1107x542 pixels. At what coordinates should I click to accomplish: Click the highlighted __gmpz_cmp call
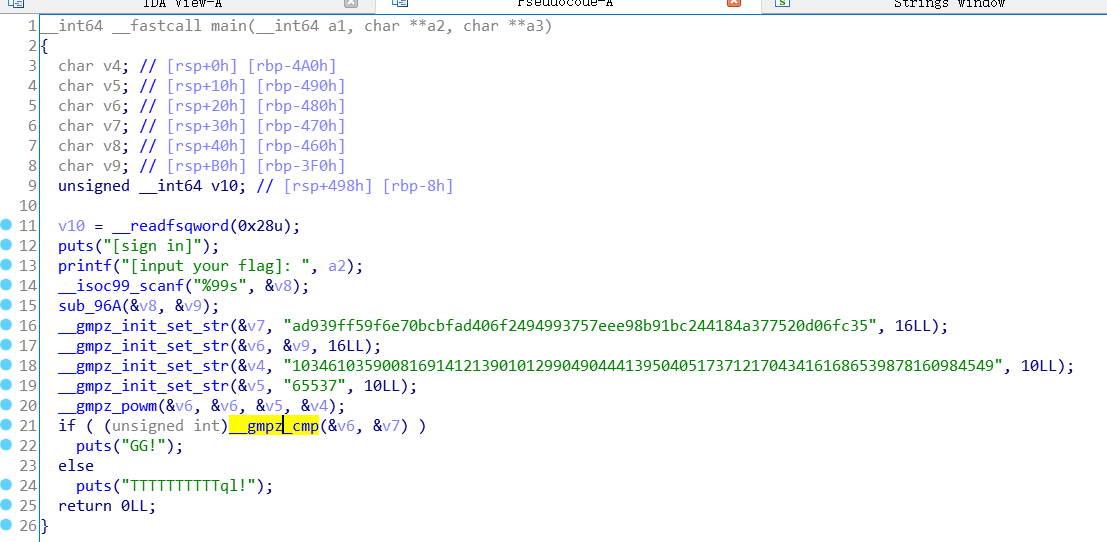point(274,426)
